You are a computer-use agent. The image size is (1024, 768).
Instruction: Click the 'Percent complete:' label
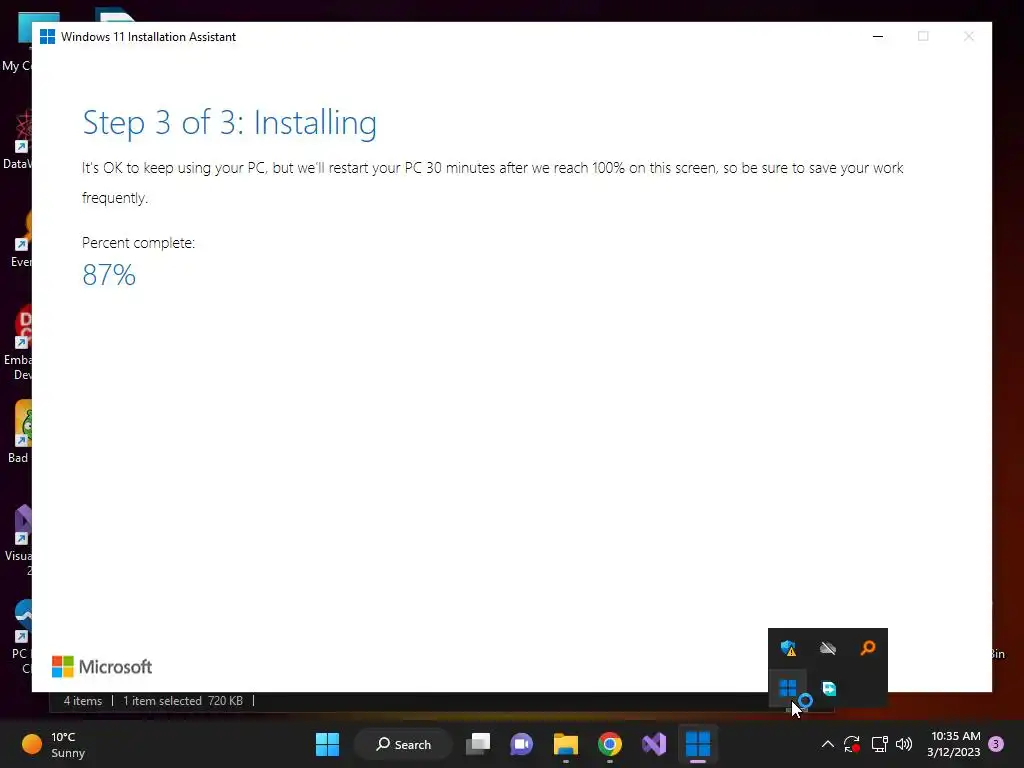138,243
